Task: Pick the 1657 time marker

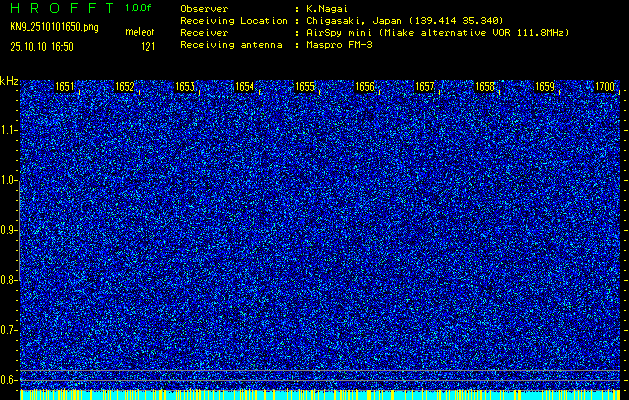Action: [425, 87]
